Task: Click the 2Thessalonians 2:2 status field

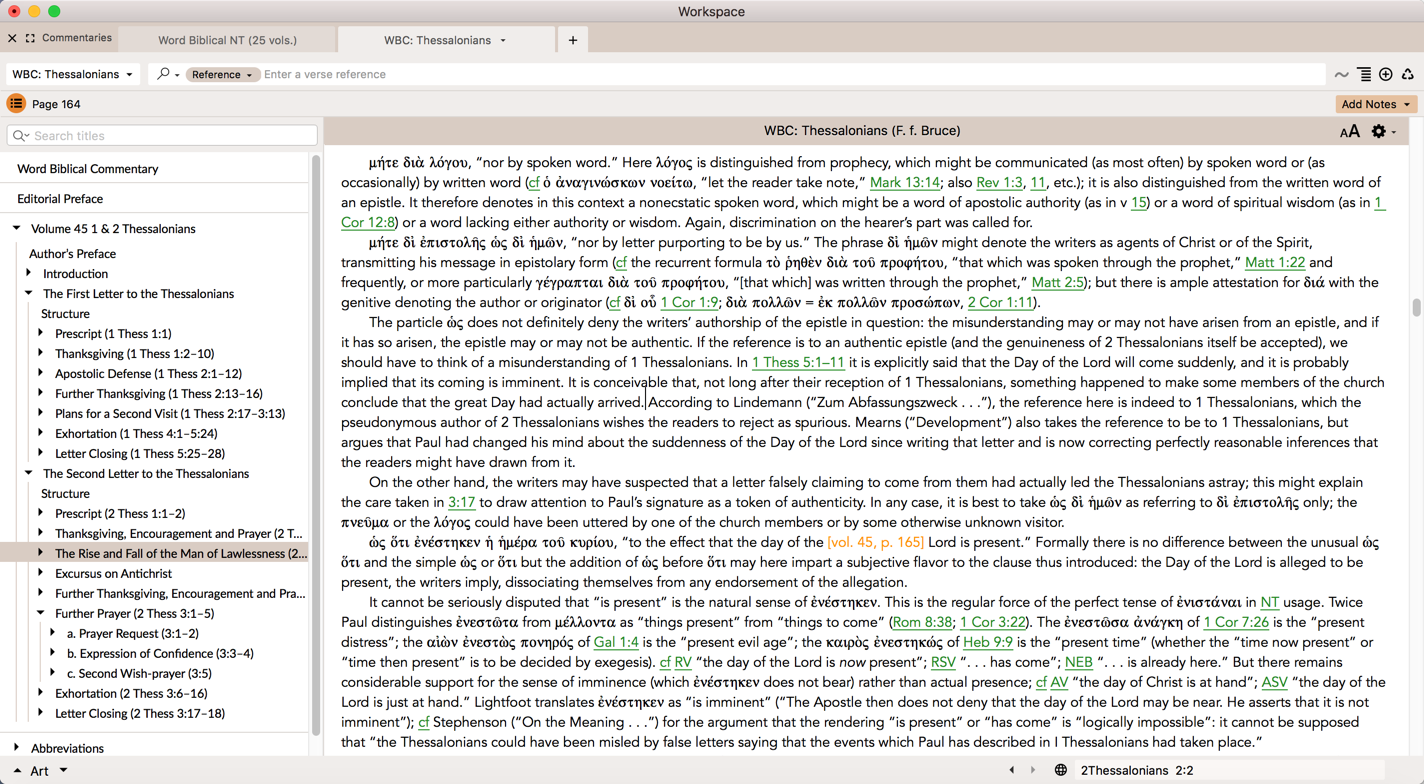Action: tap(1229, 770)
